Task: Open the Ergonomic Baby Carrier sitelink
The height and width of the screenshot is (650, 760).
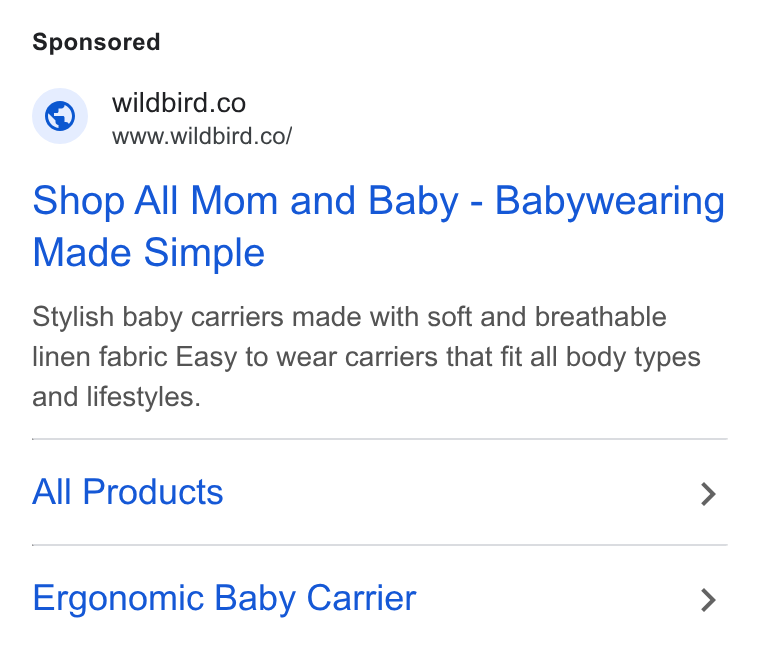Action: pyautogui.click(x=224, y=599)
